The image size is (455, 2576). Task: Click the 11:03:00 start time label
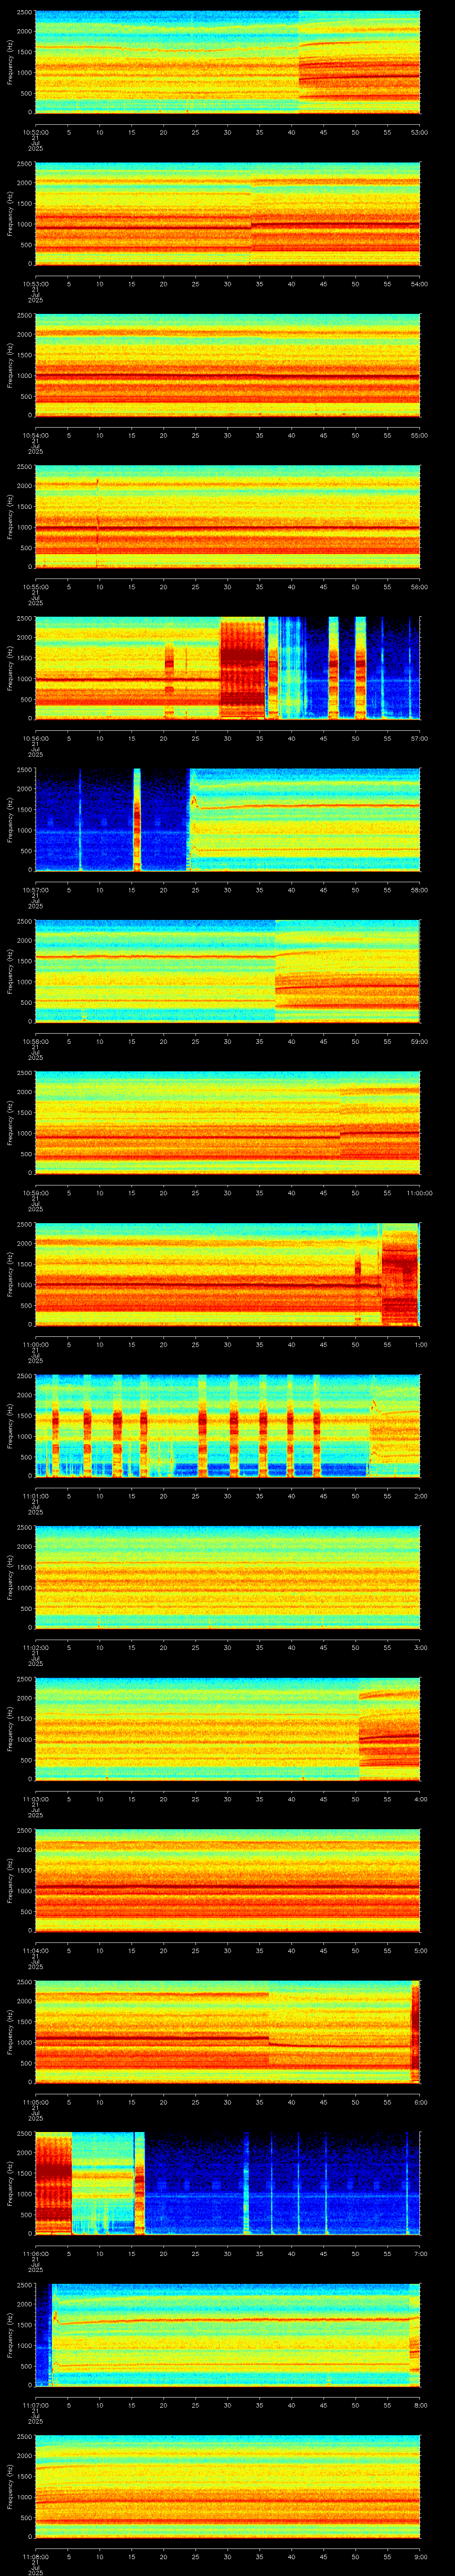pos(35,1799)
